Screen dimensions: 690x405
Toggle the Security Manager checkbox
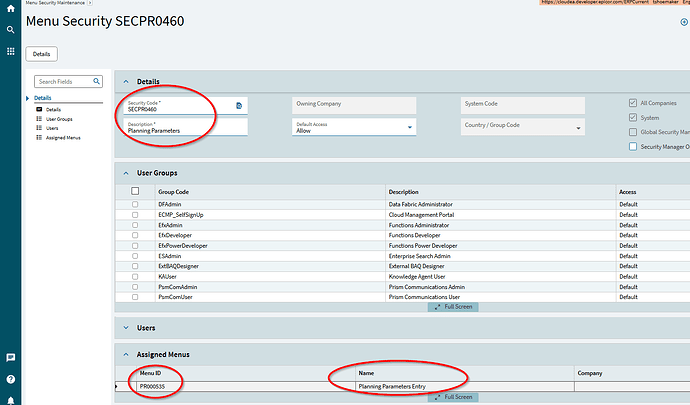point(632,146)
